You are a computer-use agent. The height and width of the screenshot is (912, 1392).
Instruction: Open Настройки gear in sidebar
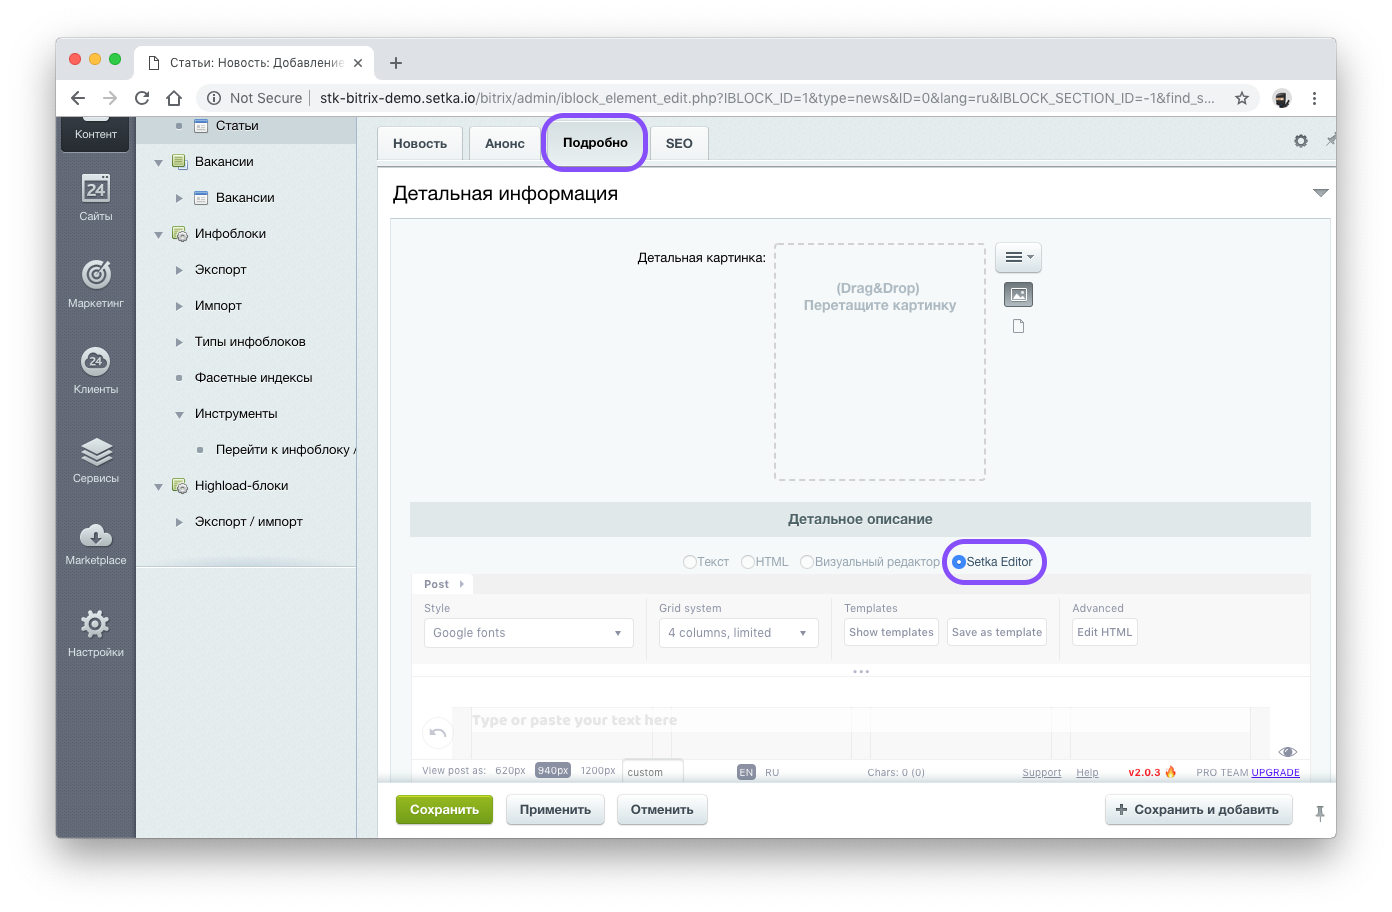[x=96, y=625]
